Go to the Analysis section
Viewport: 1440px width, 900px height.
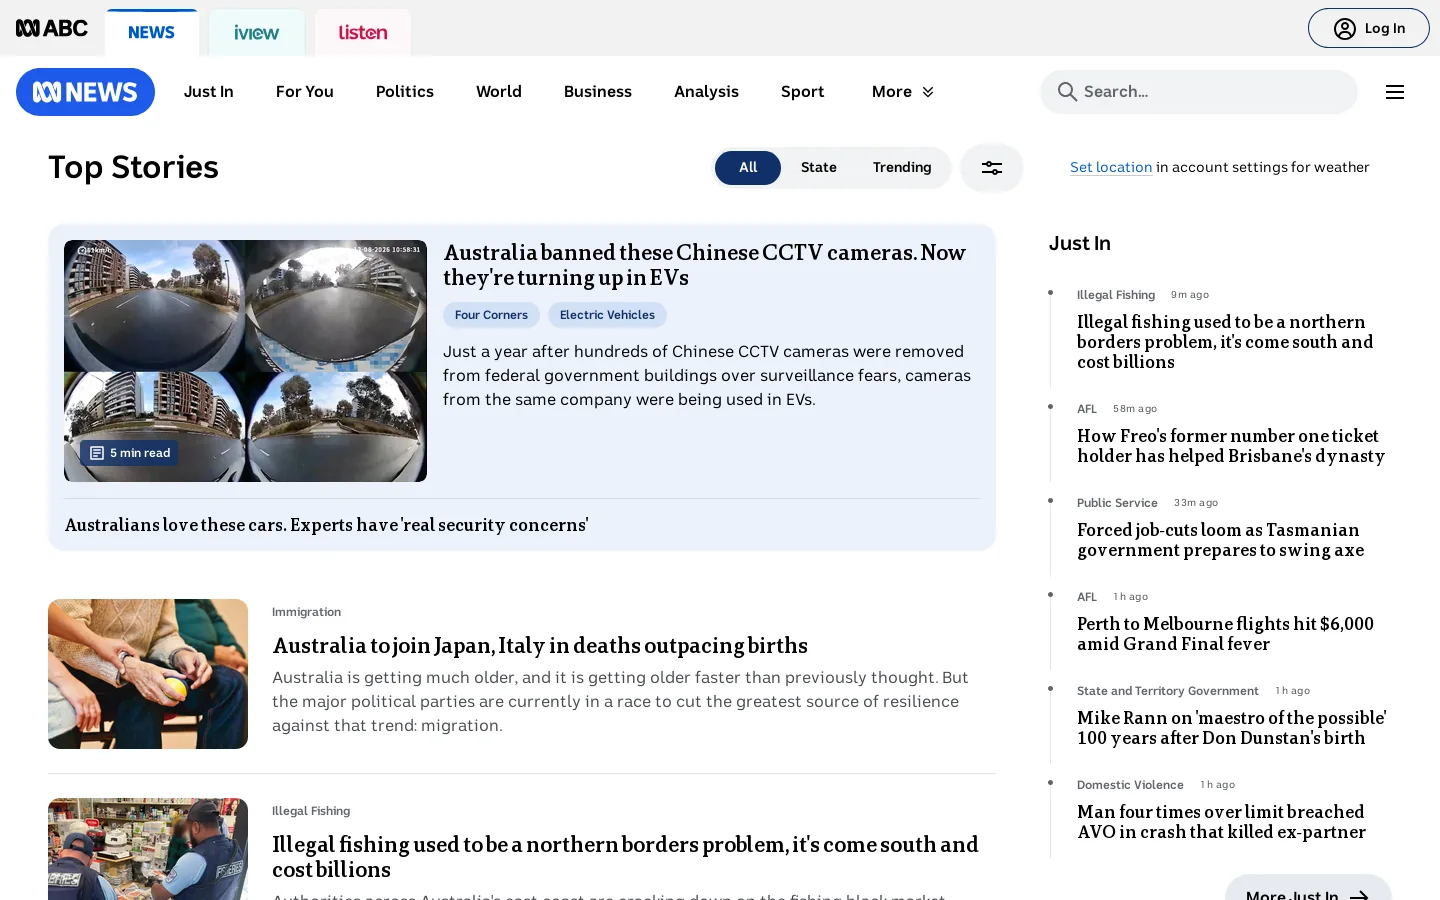point(706,92)
